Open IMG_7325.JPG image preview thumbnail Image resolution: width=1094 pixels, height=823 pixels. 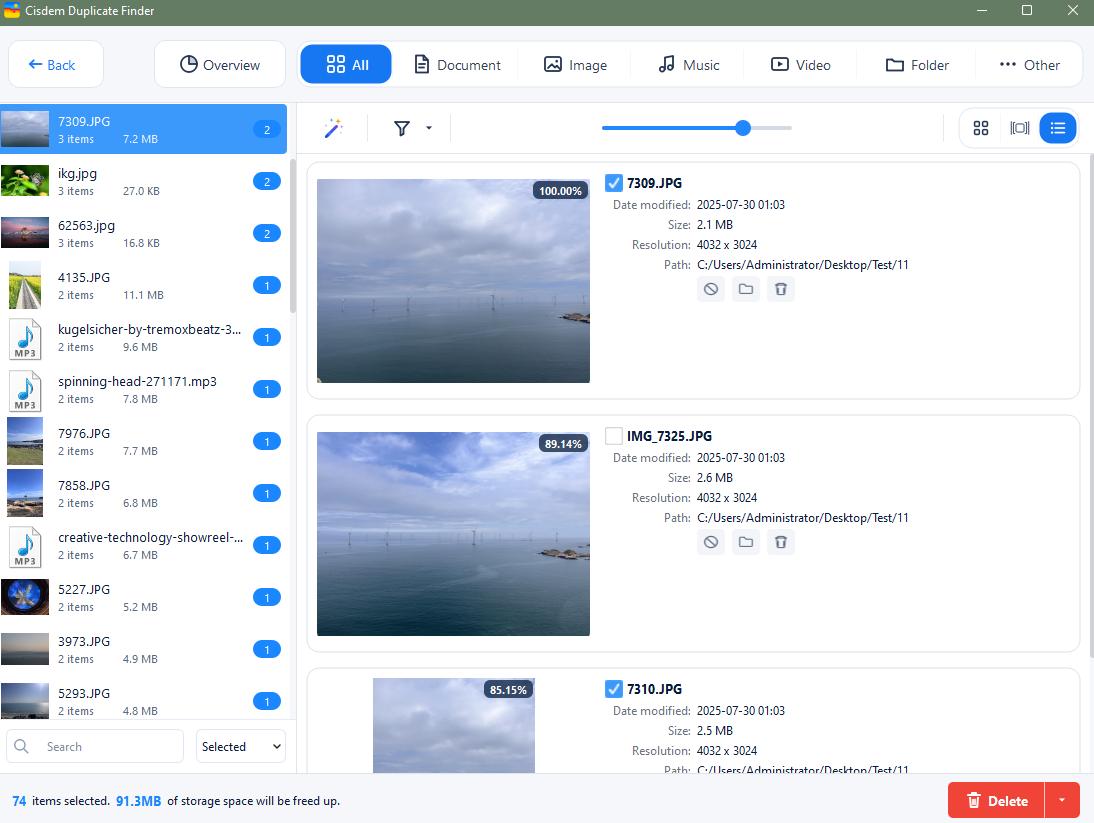click(454, 534)
